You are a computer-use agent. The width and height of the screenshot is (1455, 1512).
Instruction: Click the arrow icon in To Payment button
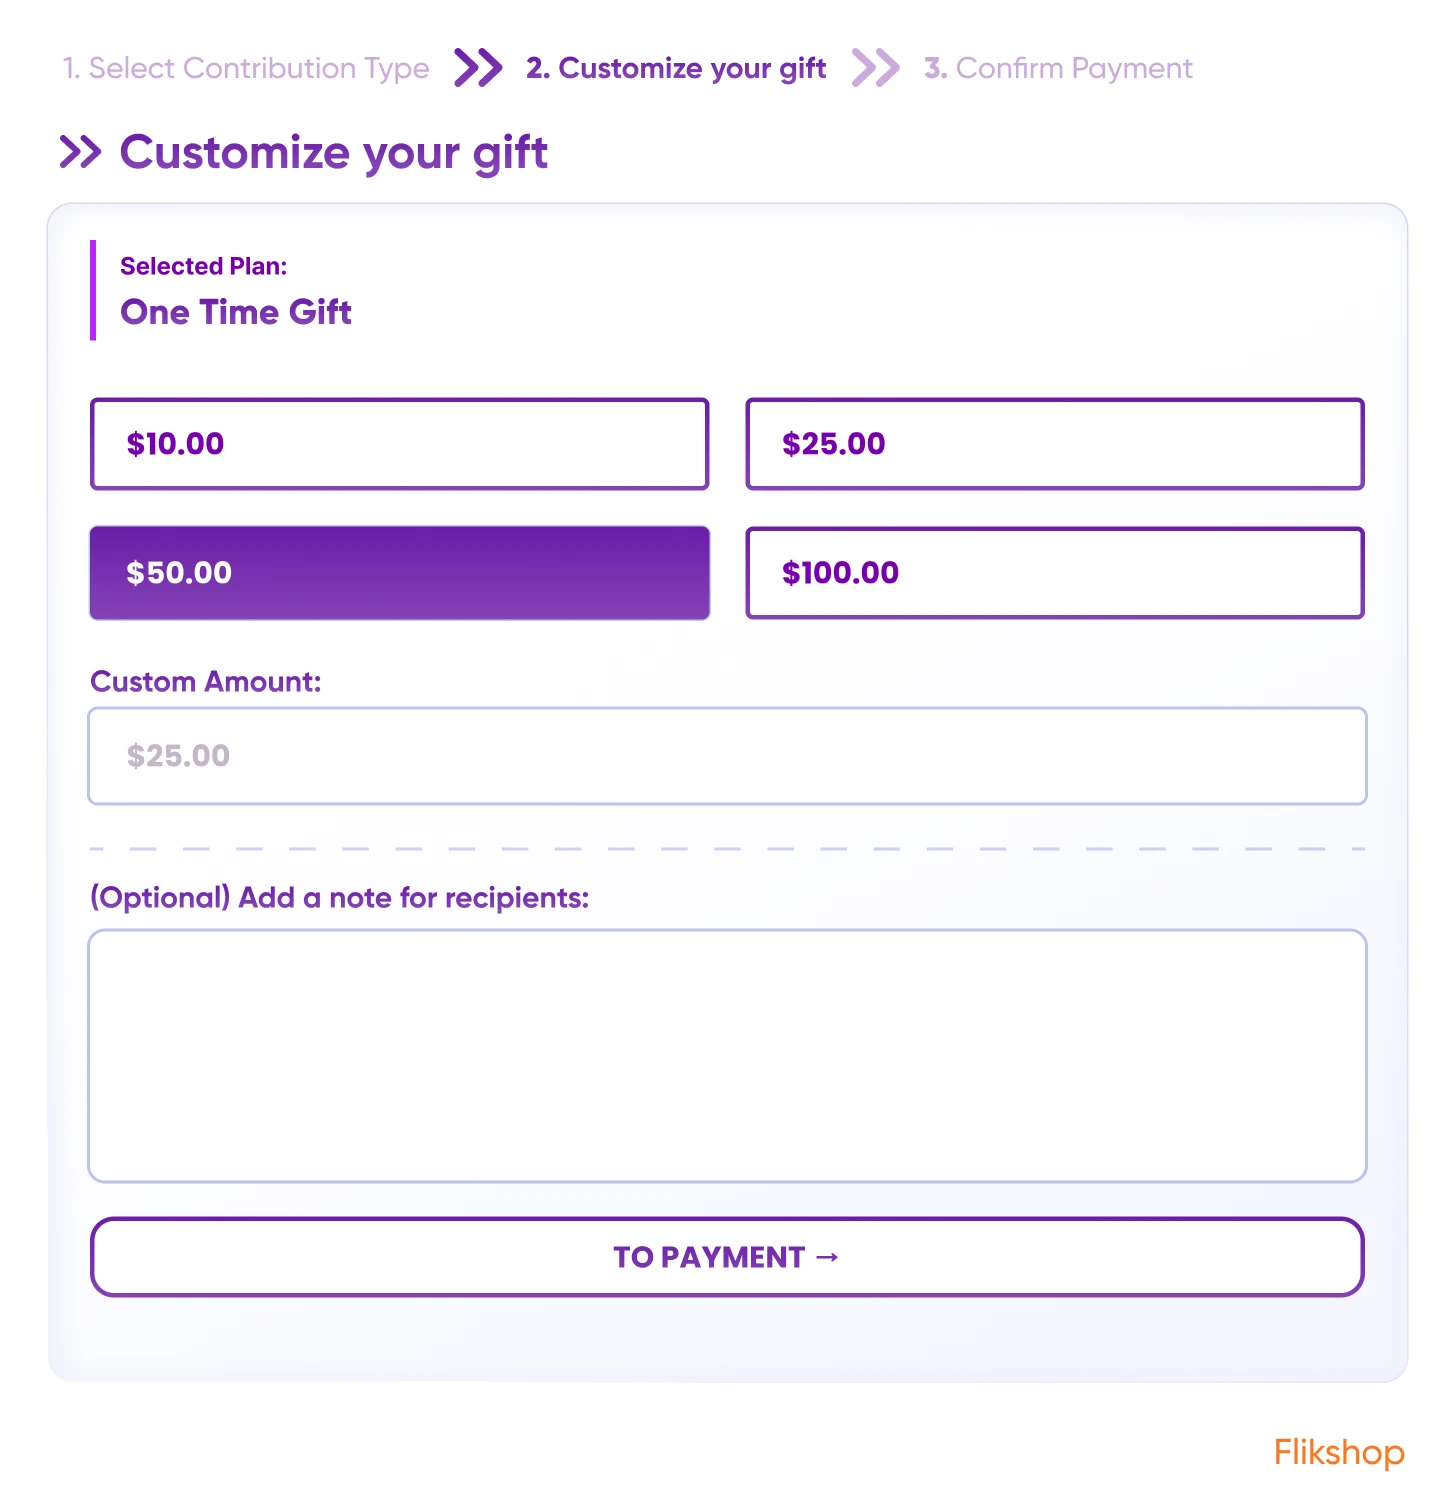[x=827, y=1257]
